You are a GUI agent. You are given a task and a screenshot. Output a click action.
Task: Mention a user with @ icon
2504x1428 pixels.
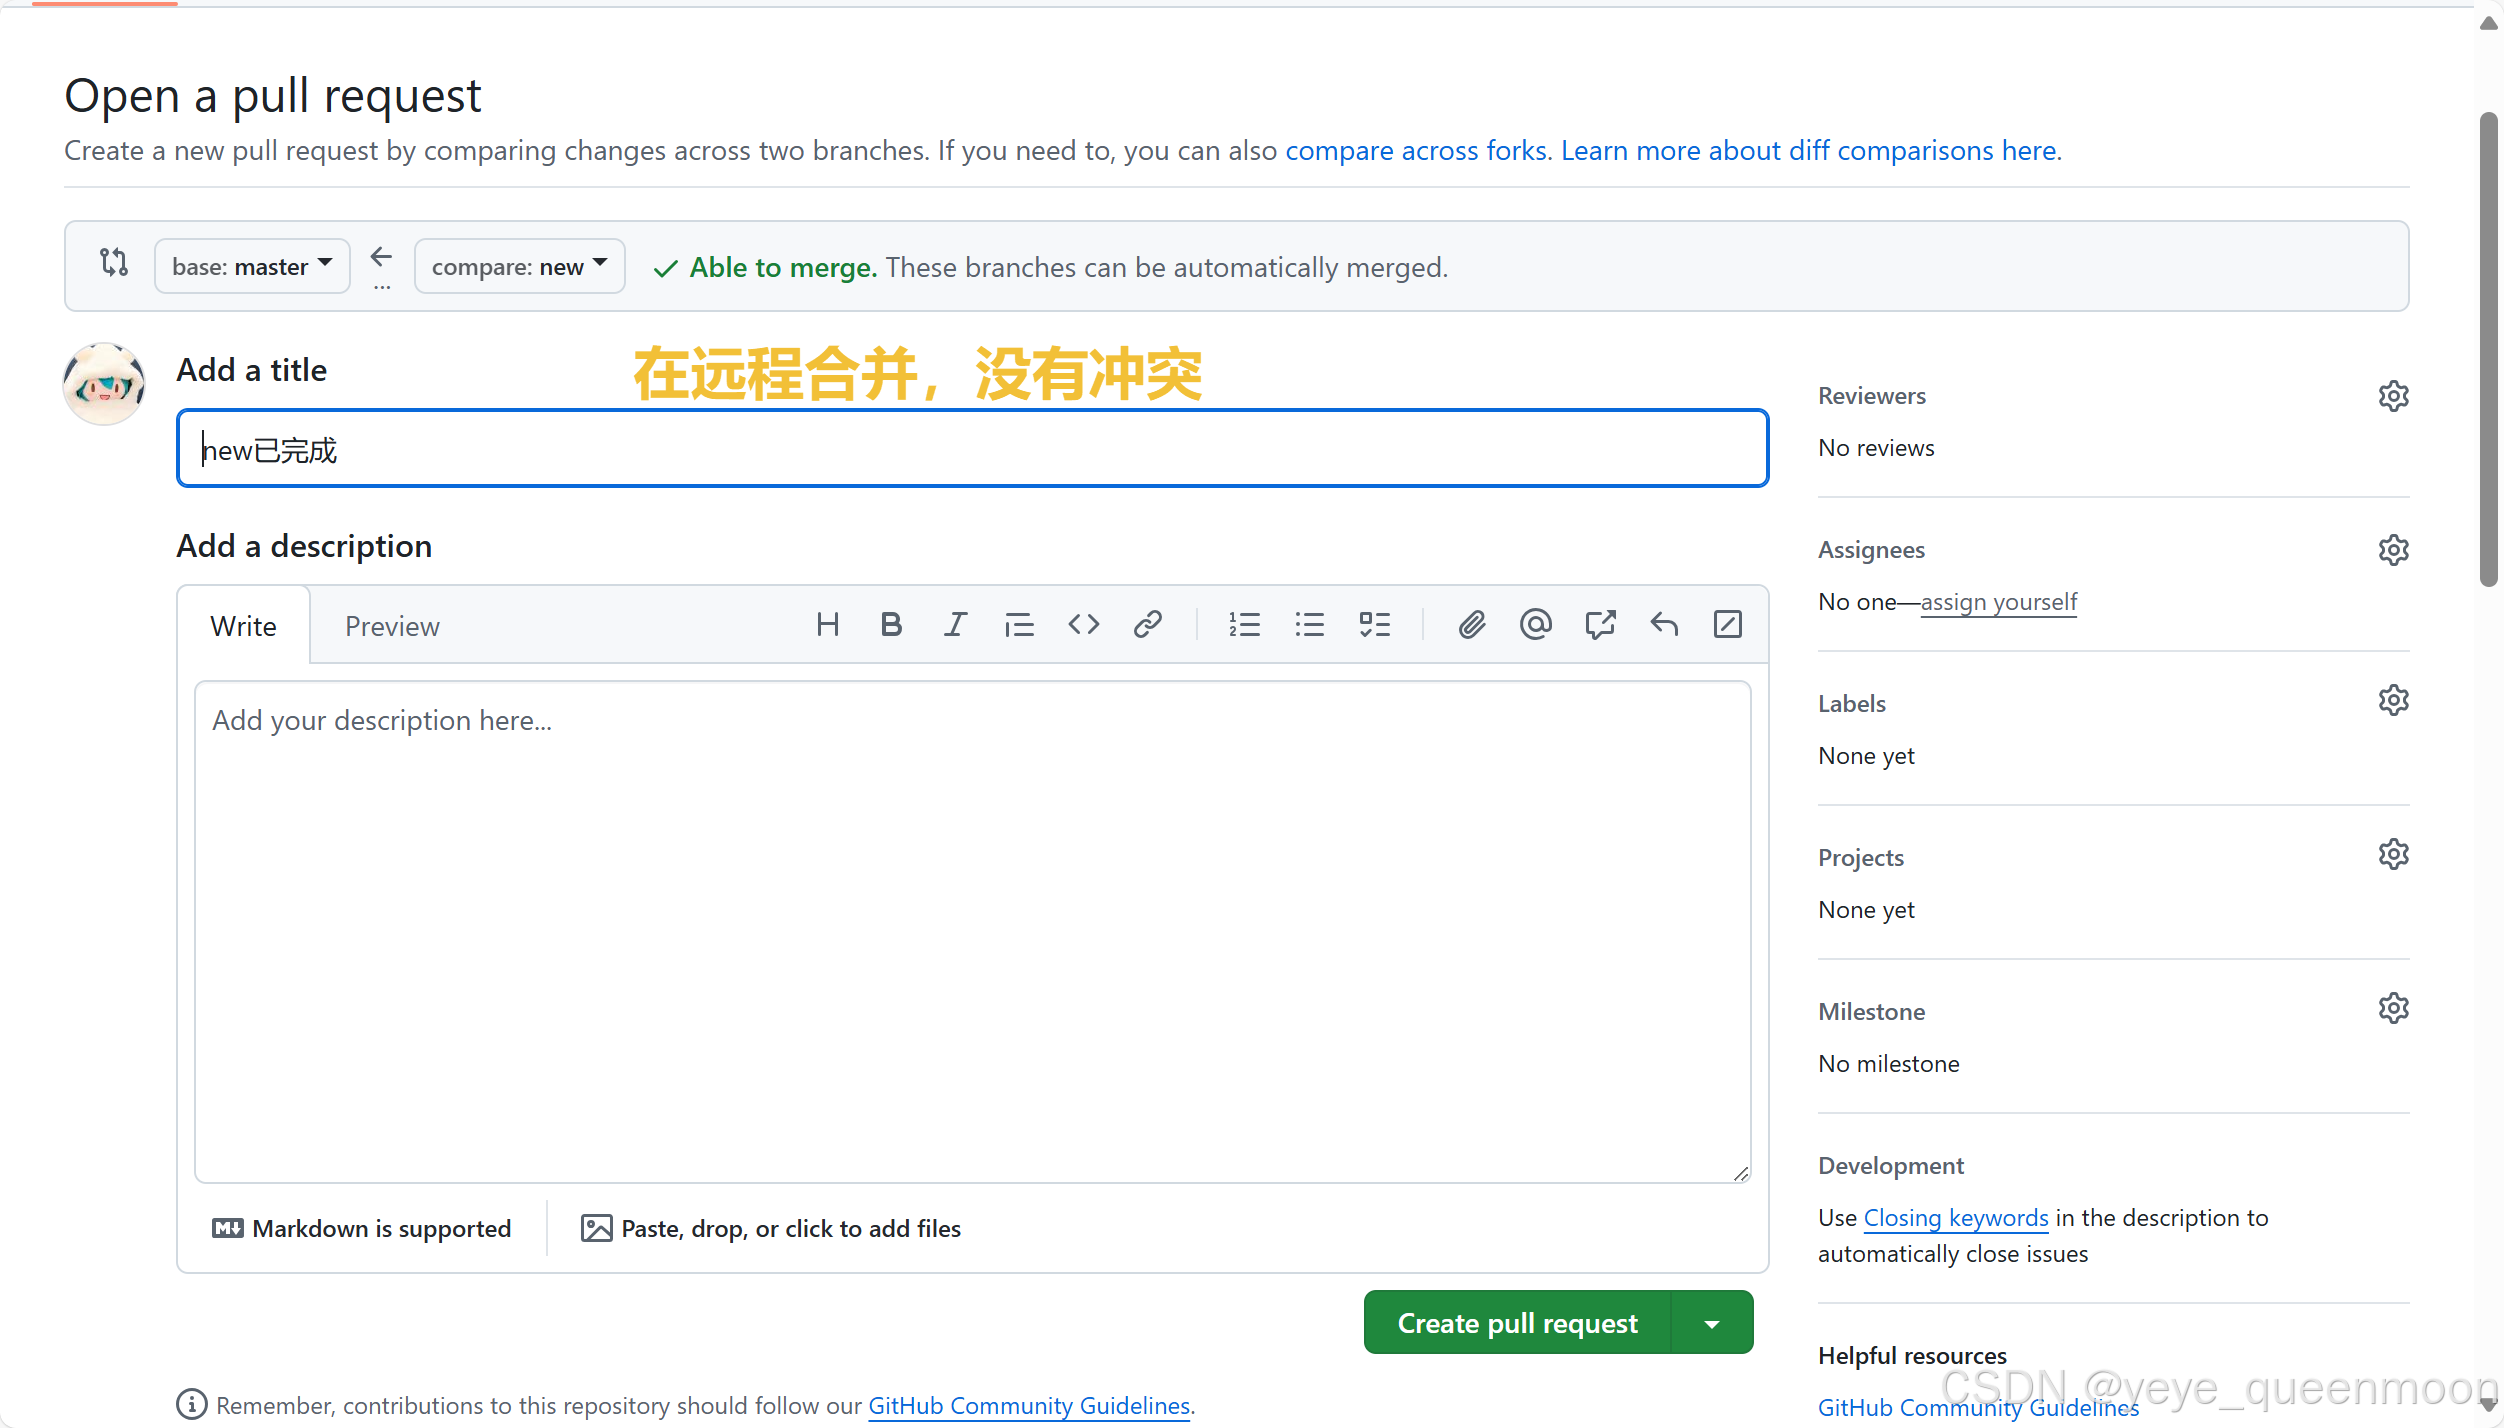[x=1535, y=625]
